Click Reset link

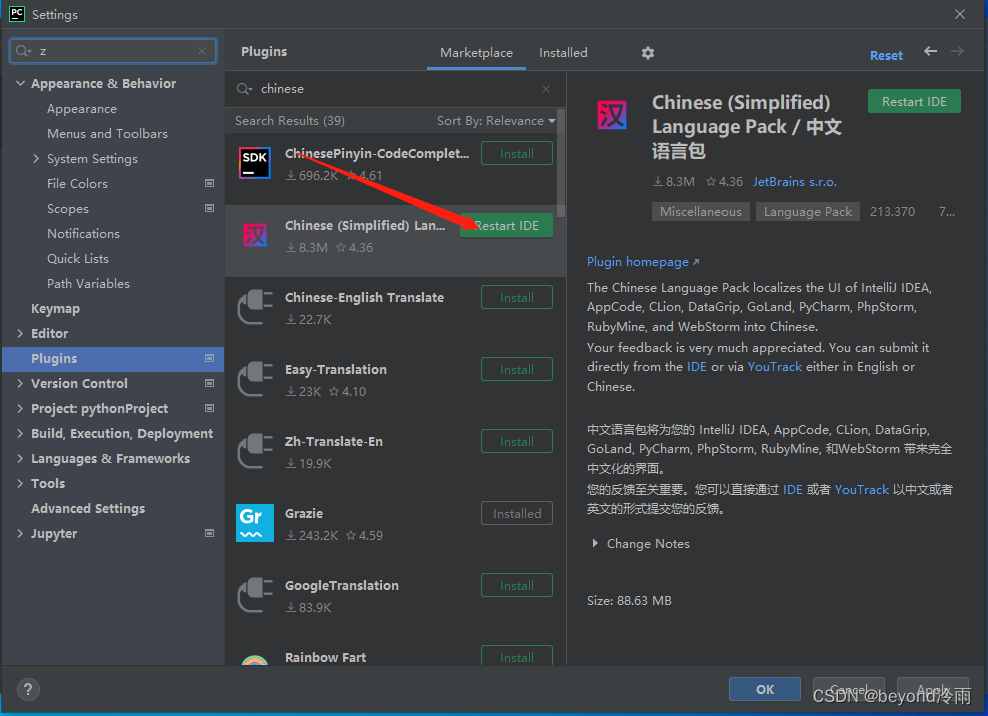pos(886,55)
